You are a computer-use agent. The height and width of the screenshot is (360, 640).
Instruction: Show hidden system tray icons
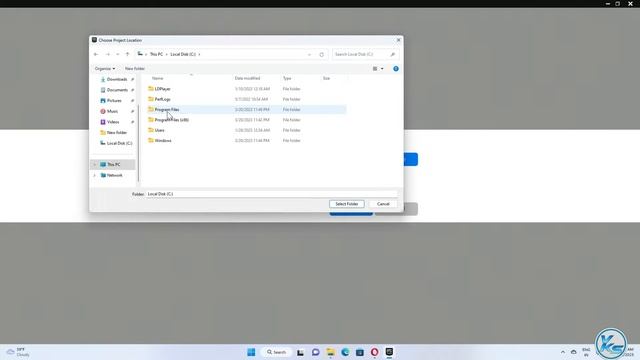coord(563,352)
